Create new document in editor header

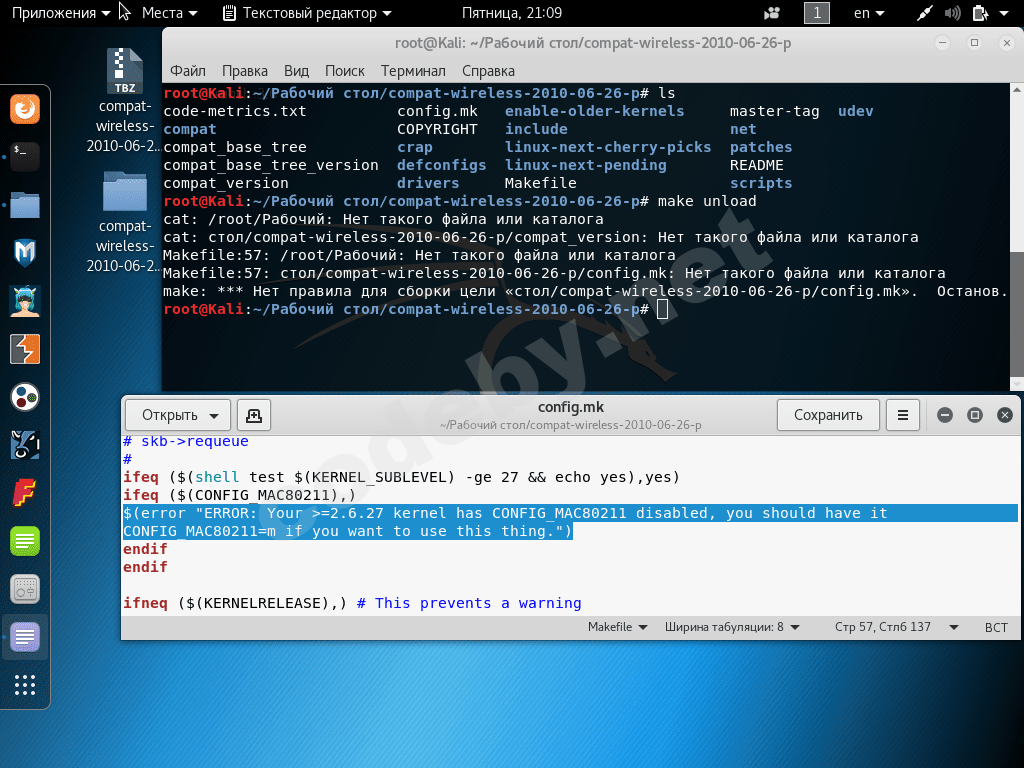pos(253,415)
